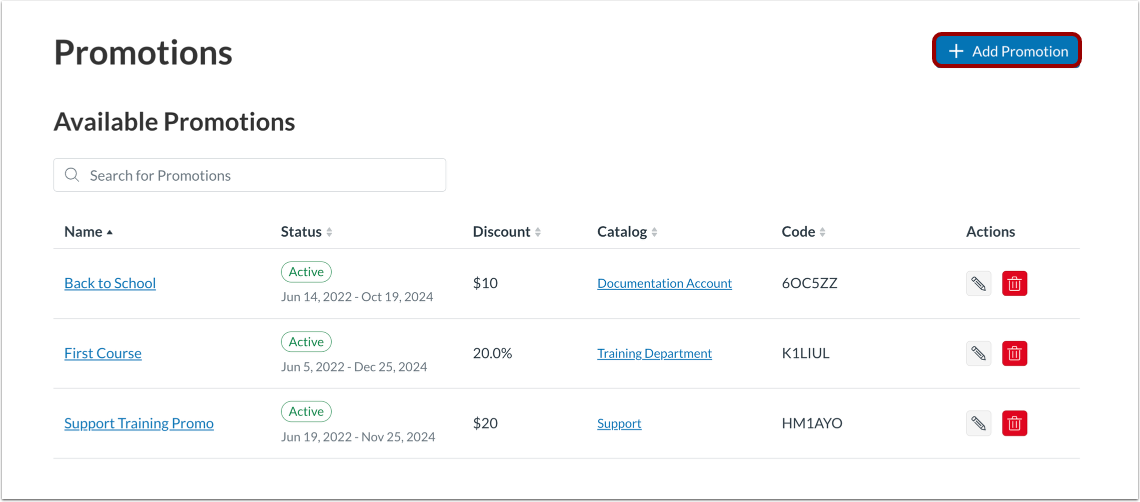Open the Support catalog link

tap(619, 423)
